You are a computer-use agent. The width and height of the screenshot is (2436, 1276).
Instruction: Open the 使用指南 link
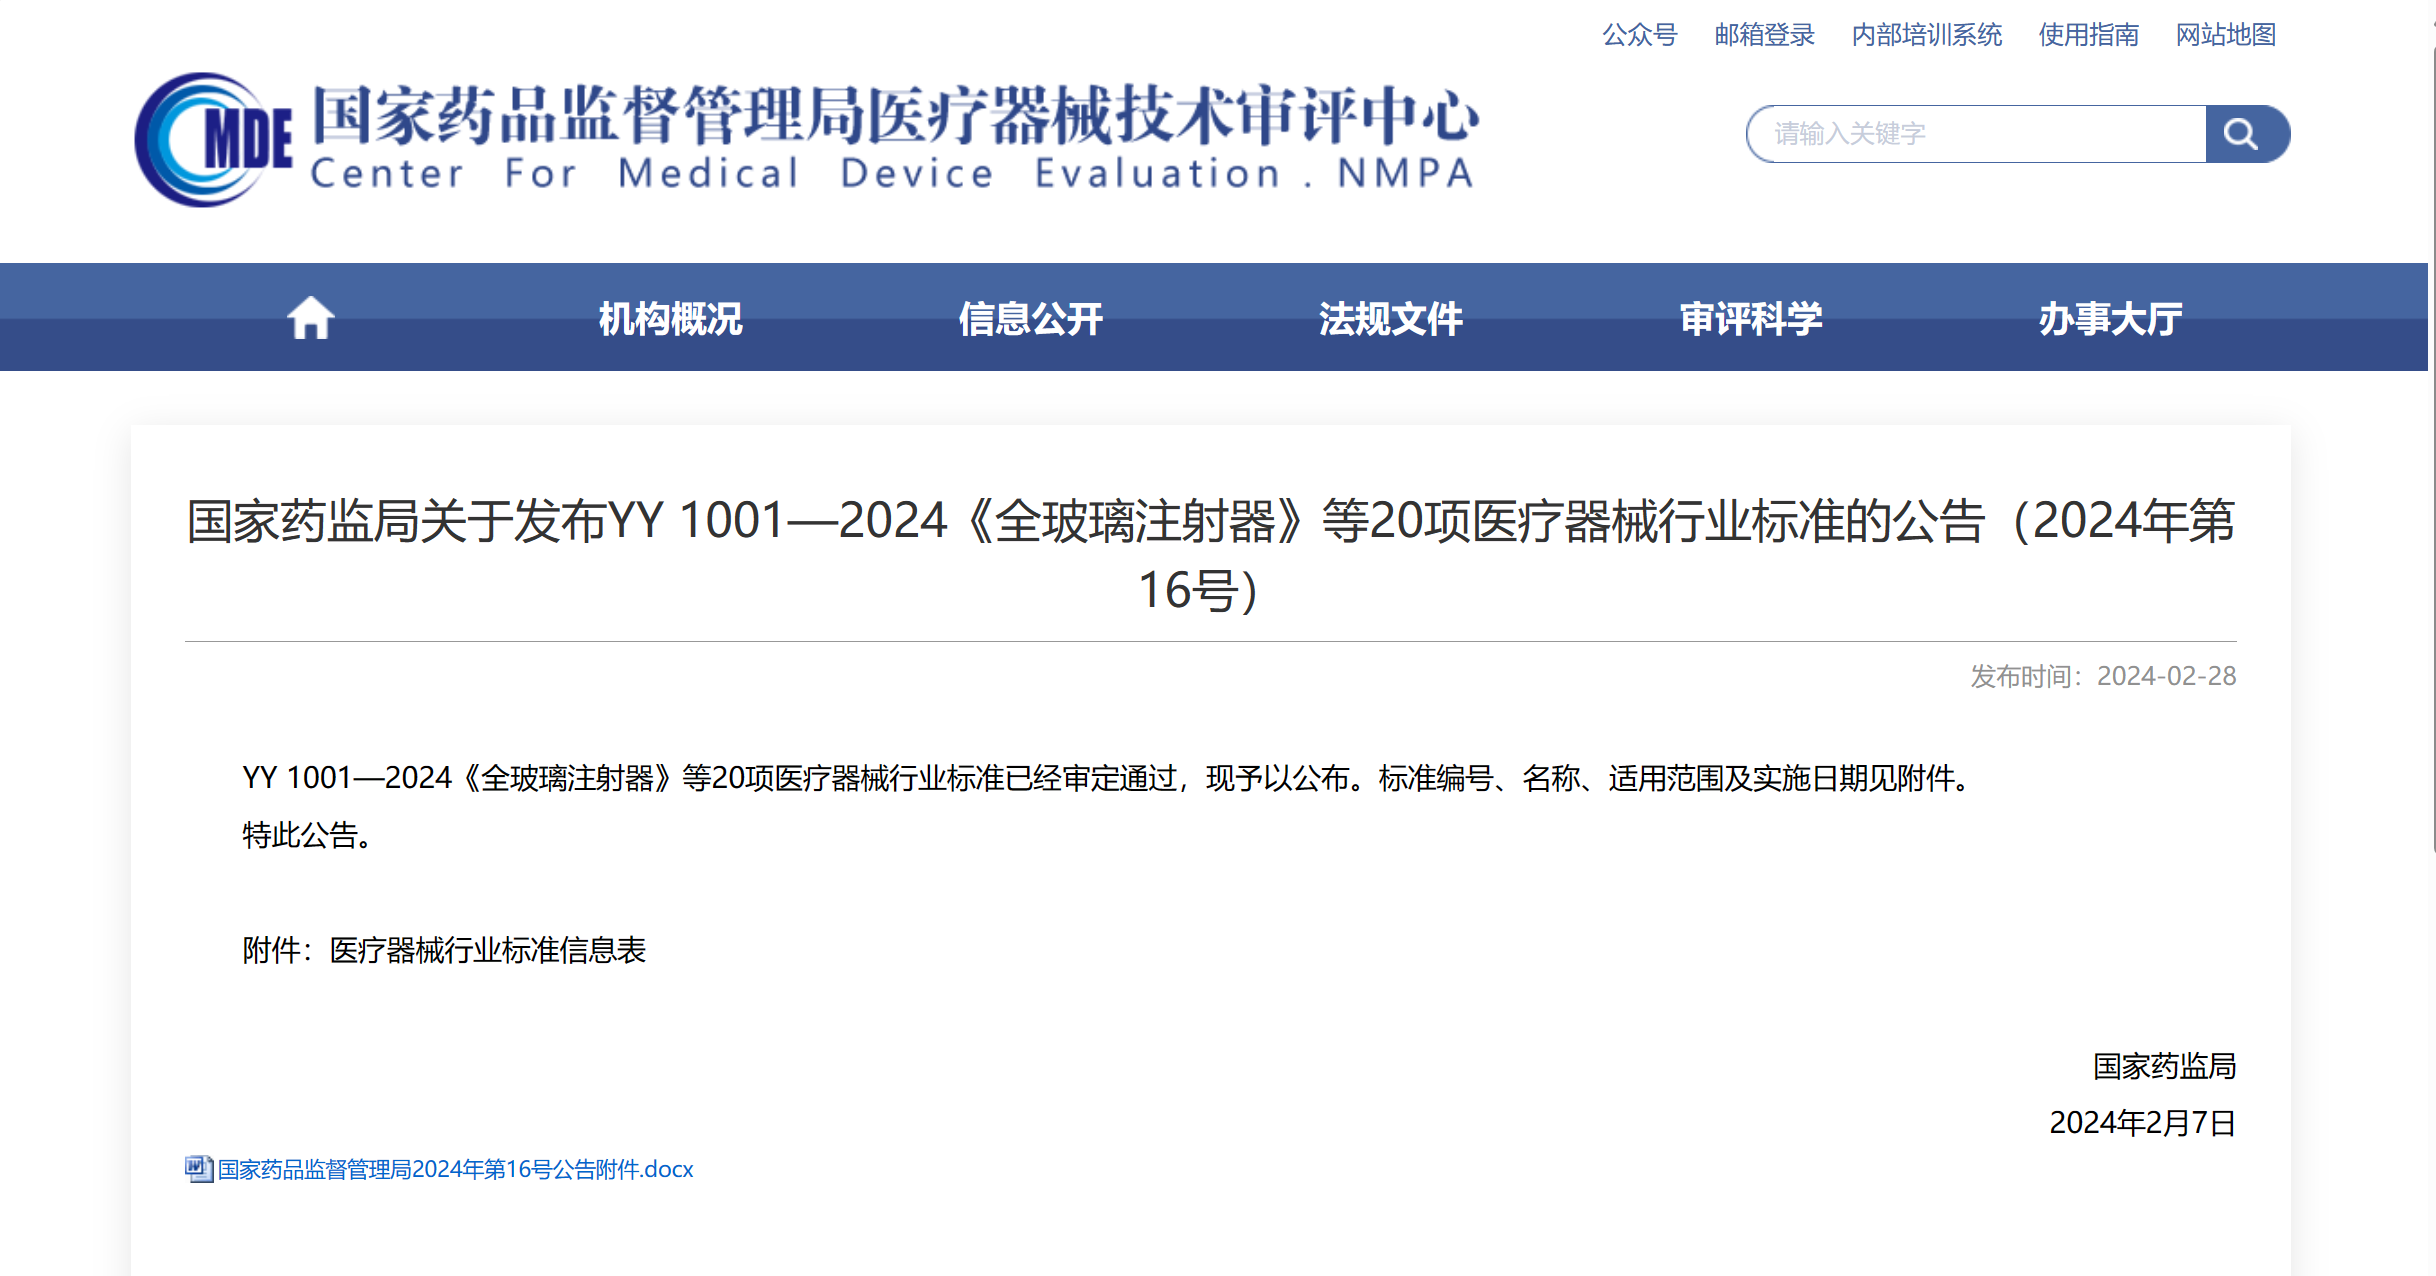(2088, 35)
